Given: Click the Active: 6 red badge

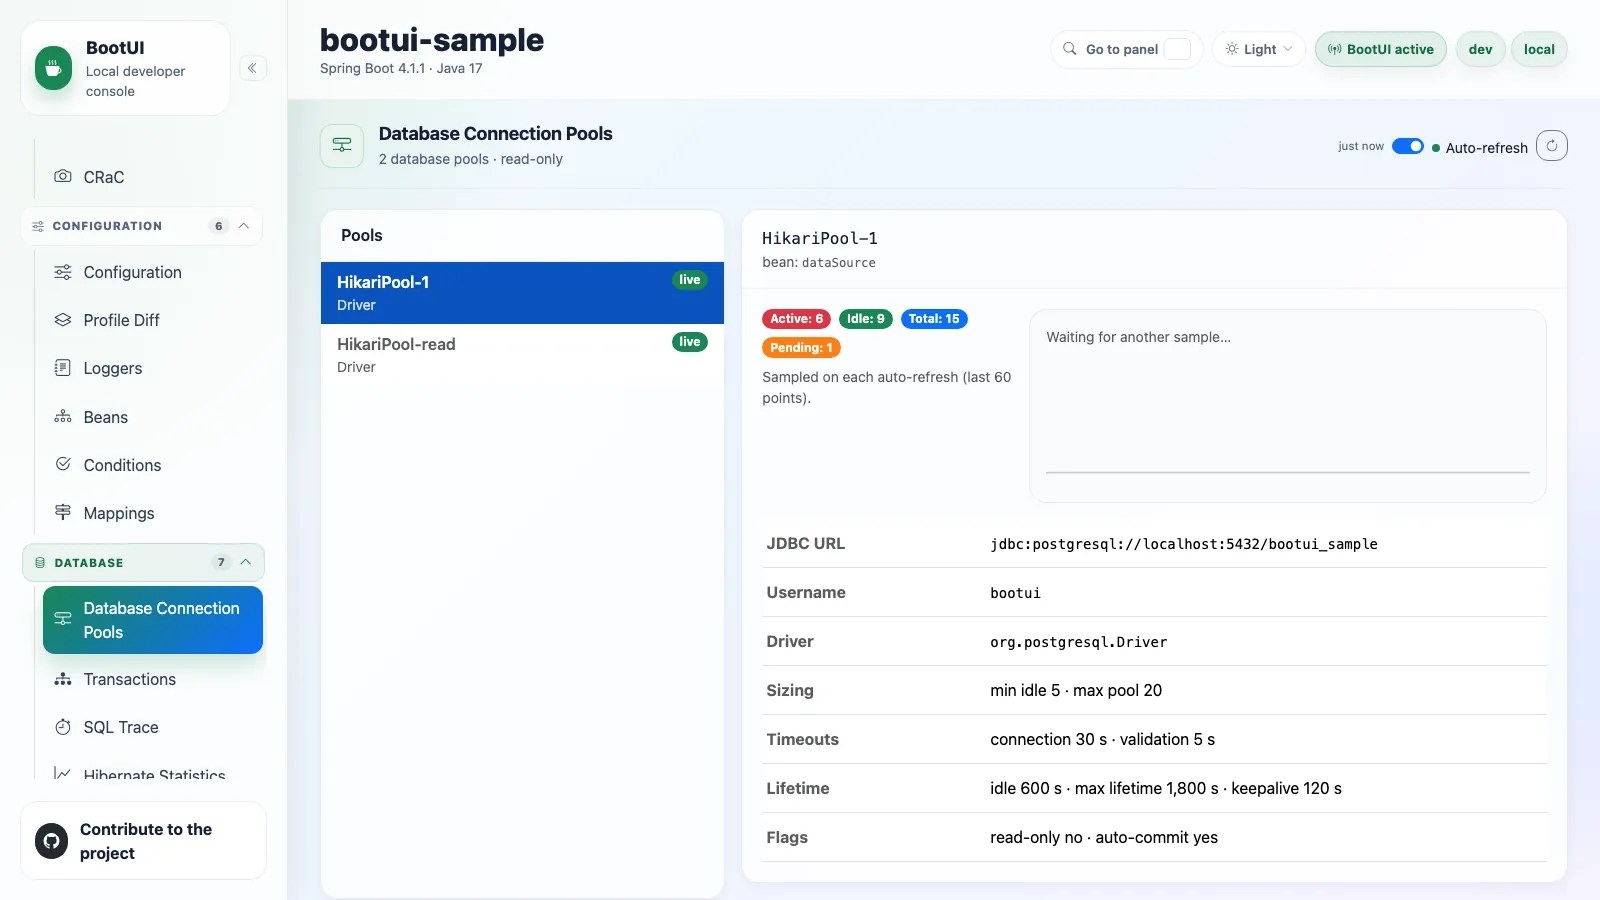Looking at the screenshot, I should (x=796, y=319).
